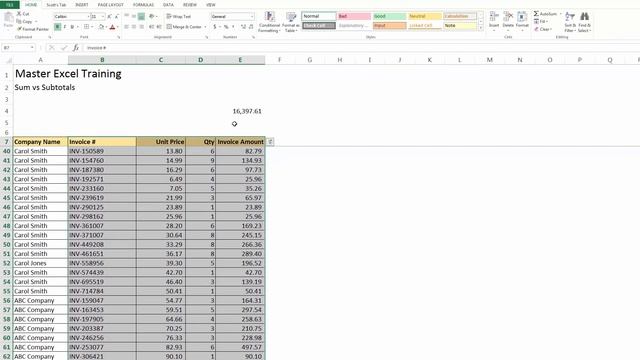
Task: Apply the Good cell style
Action: (390, 16)
